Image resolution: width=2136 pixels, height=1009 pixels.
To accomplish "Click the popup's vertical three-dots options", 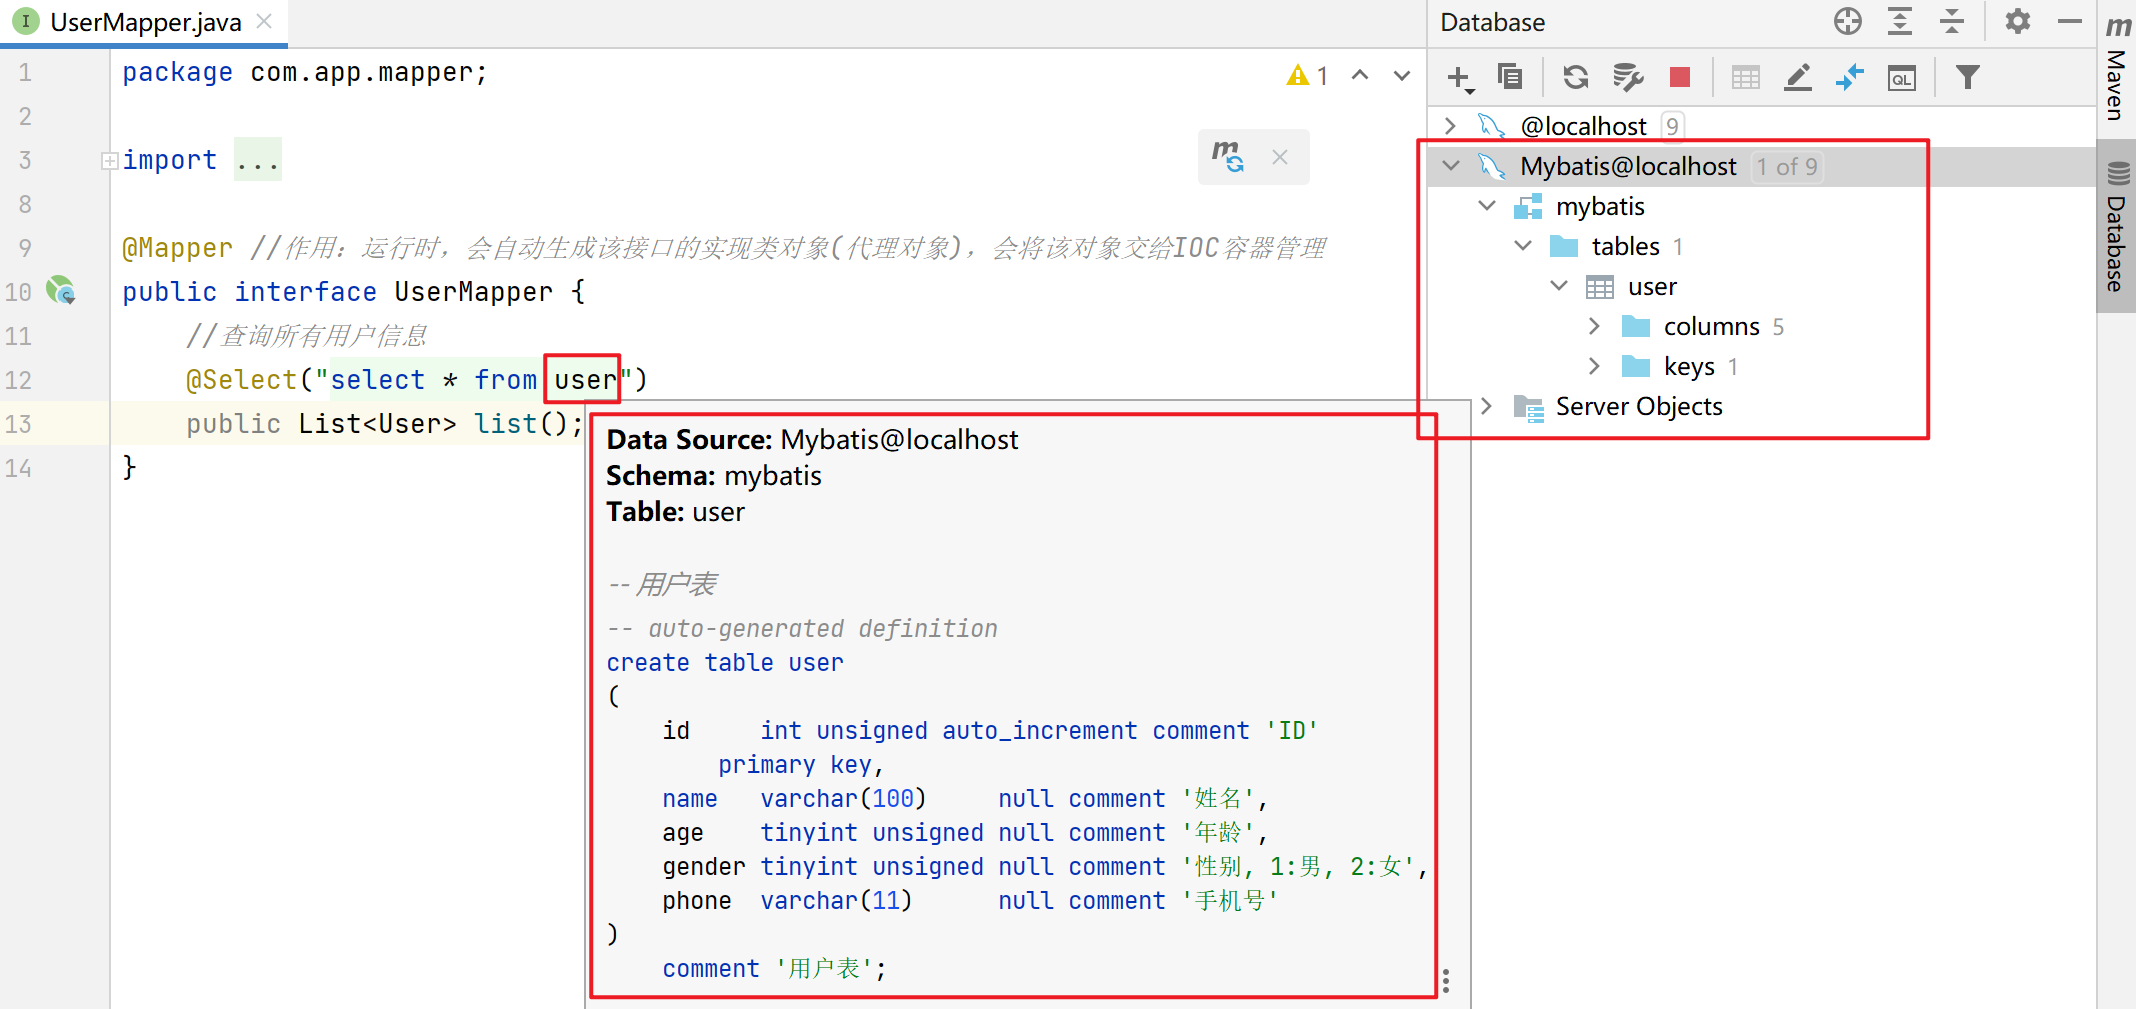I will click(1446, 981).
